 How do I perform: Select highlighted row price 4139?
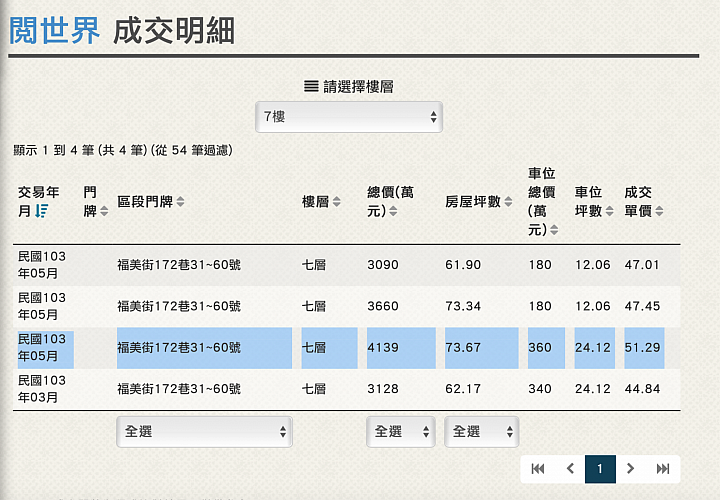pyautogui.click(x=382, y=348)
